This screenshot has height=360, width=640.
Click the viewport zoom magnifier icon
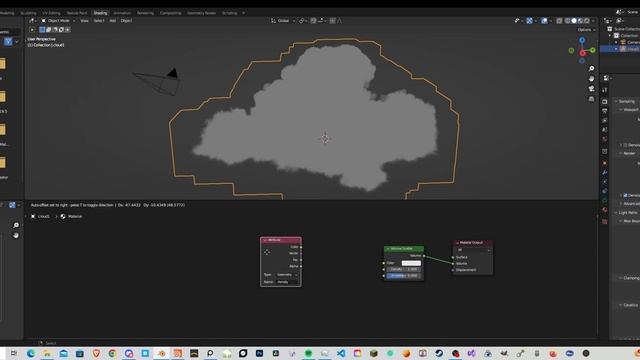point(591,69)
